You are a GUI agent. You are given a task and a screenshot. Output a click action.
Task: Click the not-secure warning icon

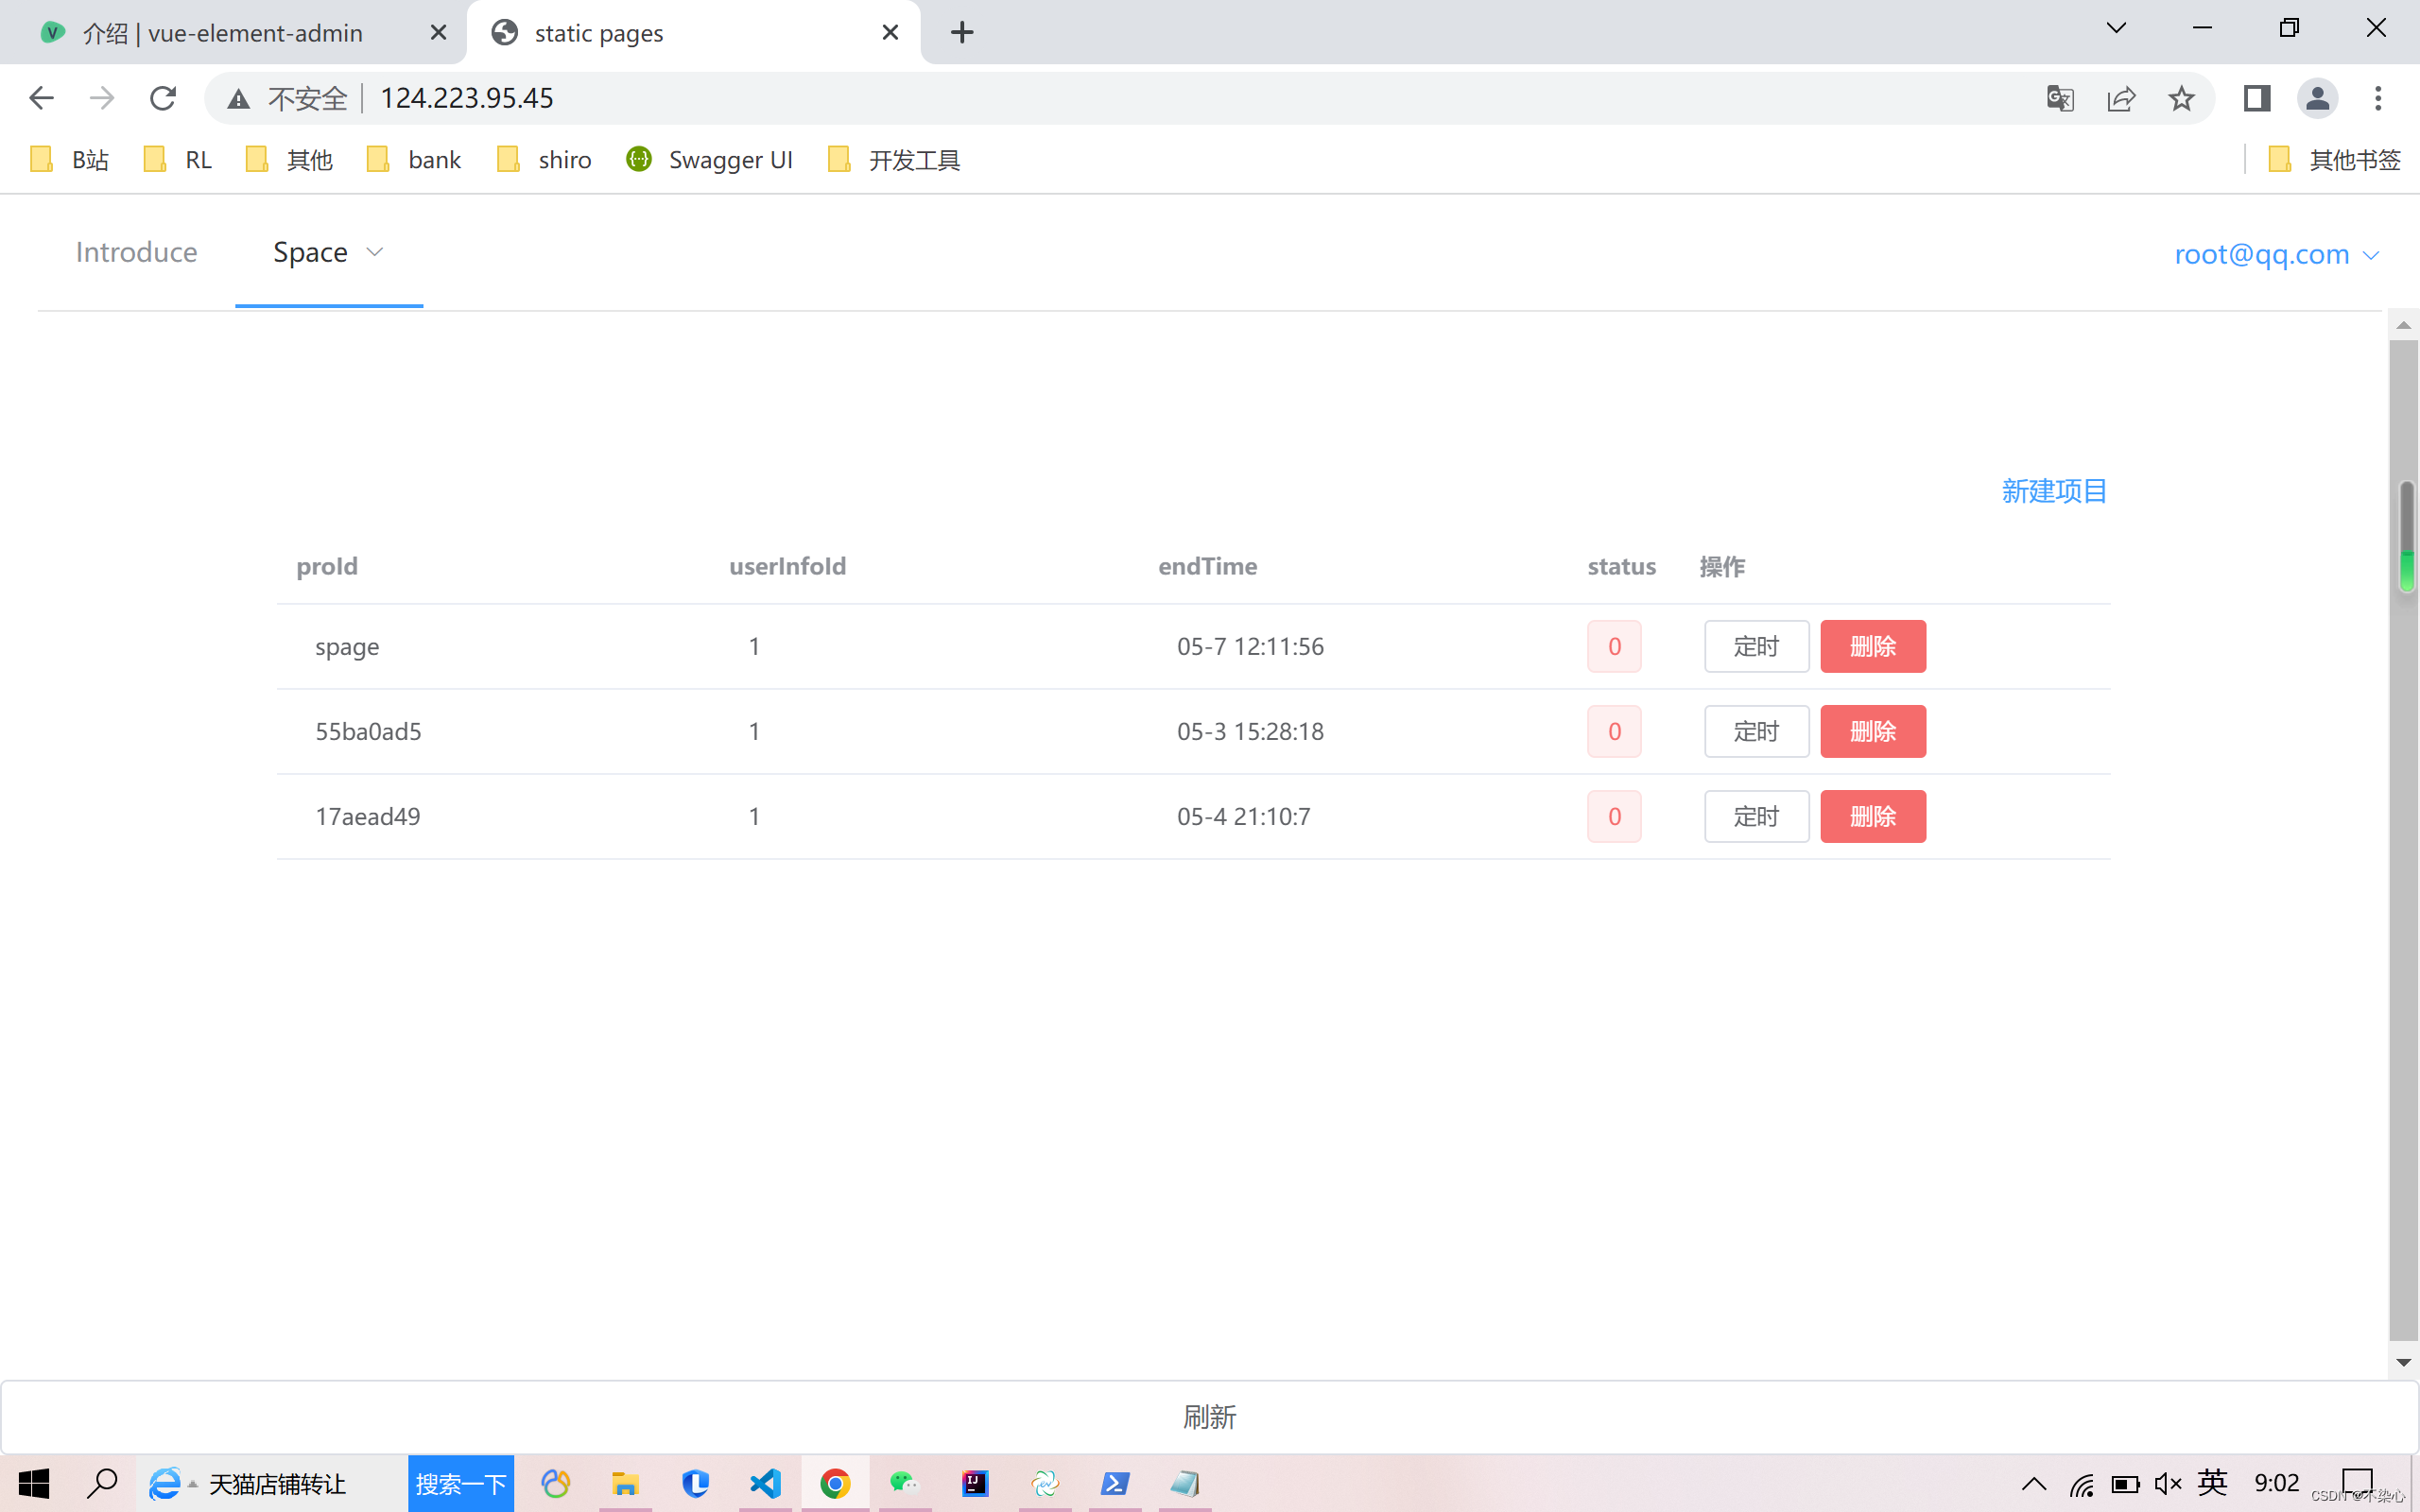click(x=238, y=98)
